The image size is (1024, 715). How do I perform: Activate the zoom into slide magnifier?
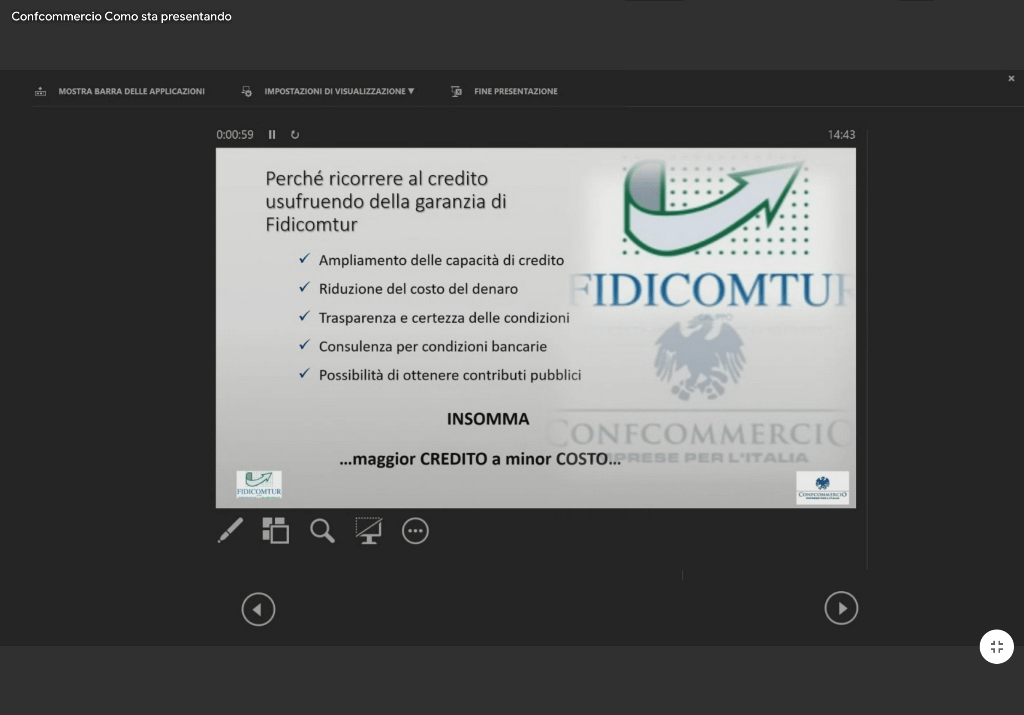[x=322, y=531]
